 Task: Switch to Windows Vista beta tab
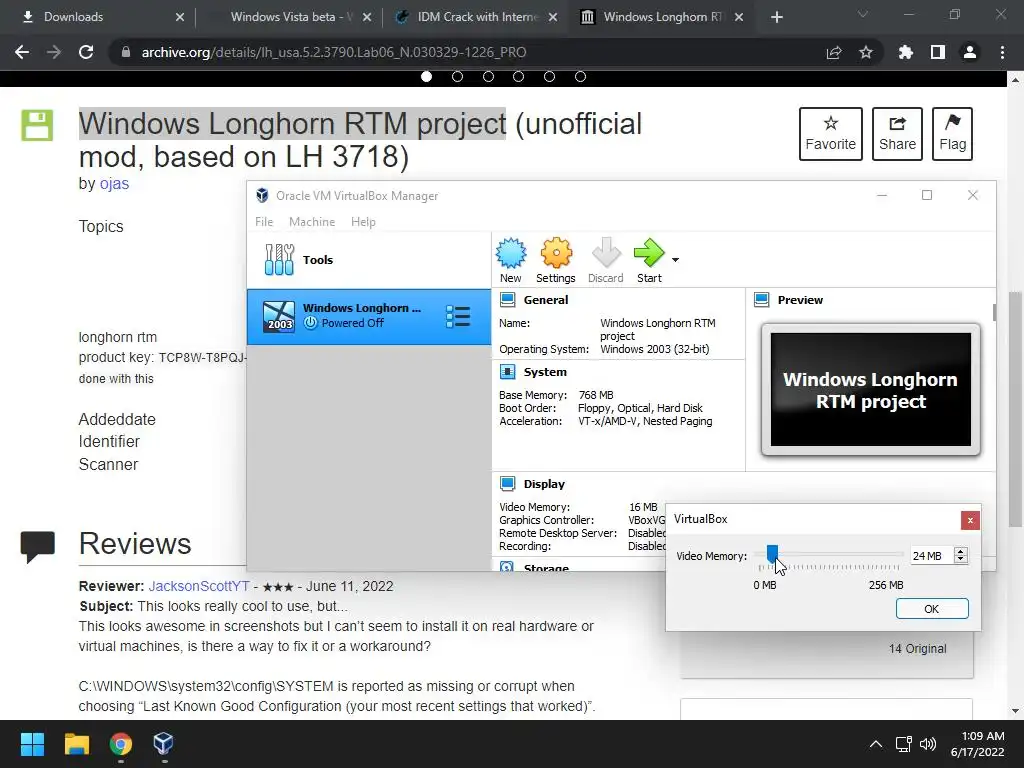(x=290, y=17)
